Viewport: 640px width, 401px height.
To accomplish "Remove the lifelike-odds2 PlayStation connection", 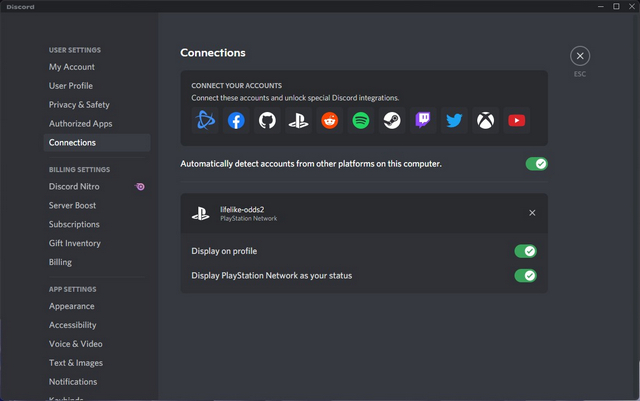I will [x=532, y=213].
